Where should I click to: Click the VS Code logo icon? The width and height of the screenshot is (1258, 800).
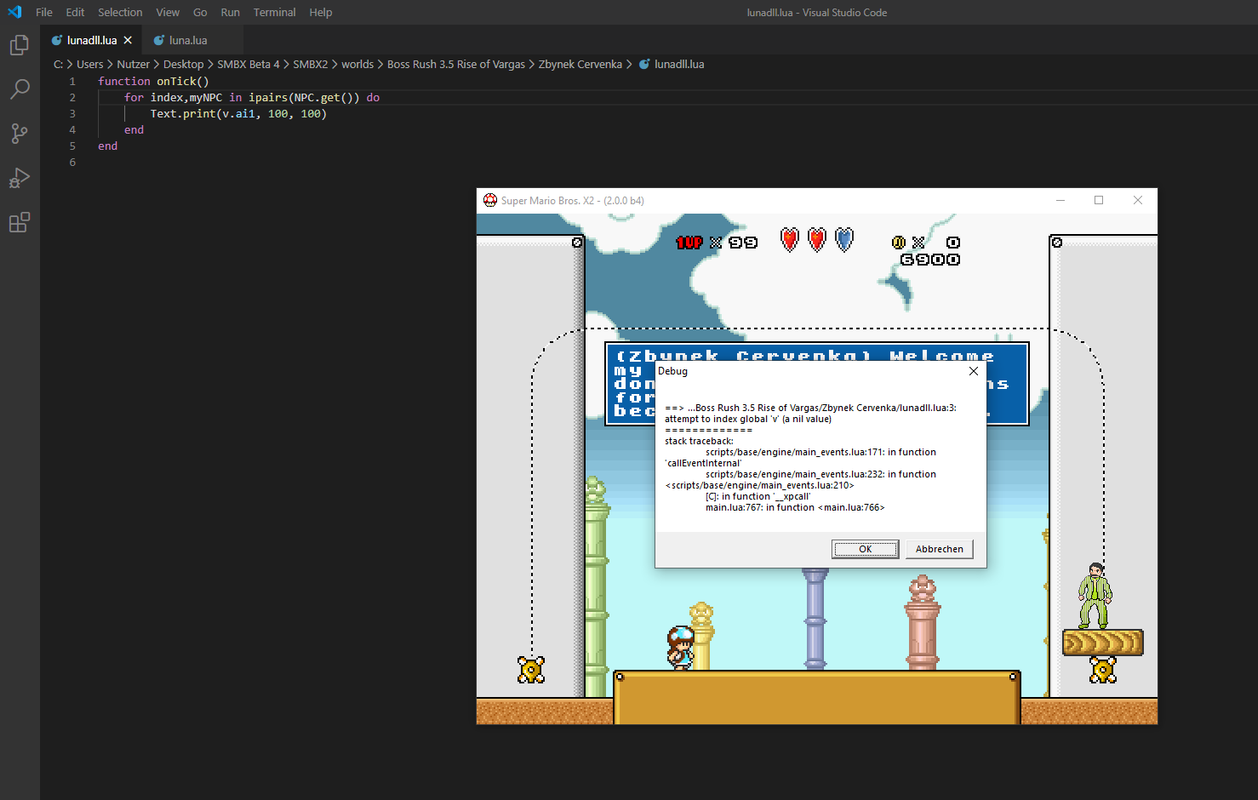point(14,12)
